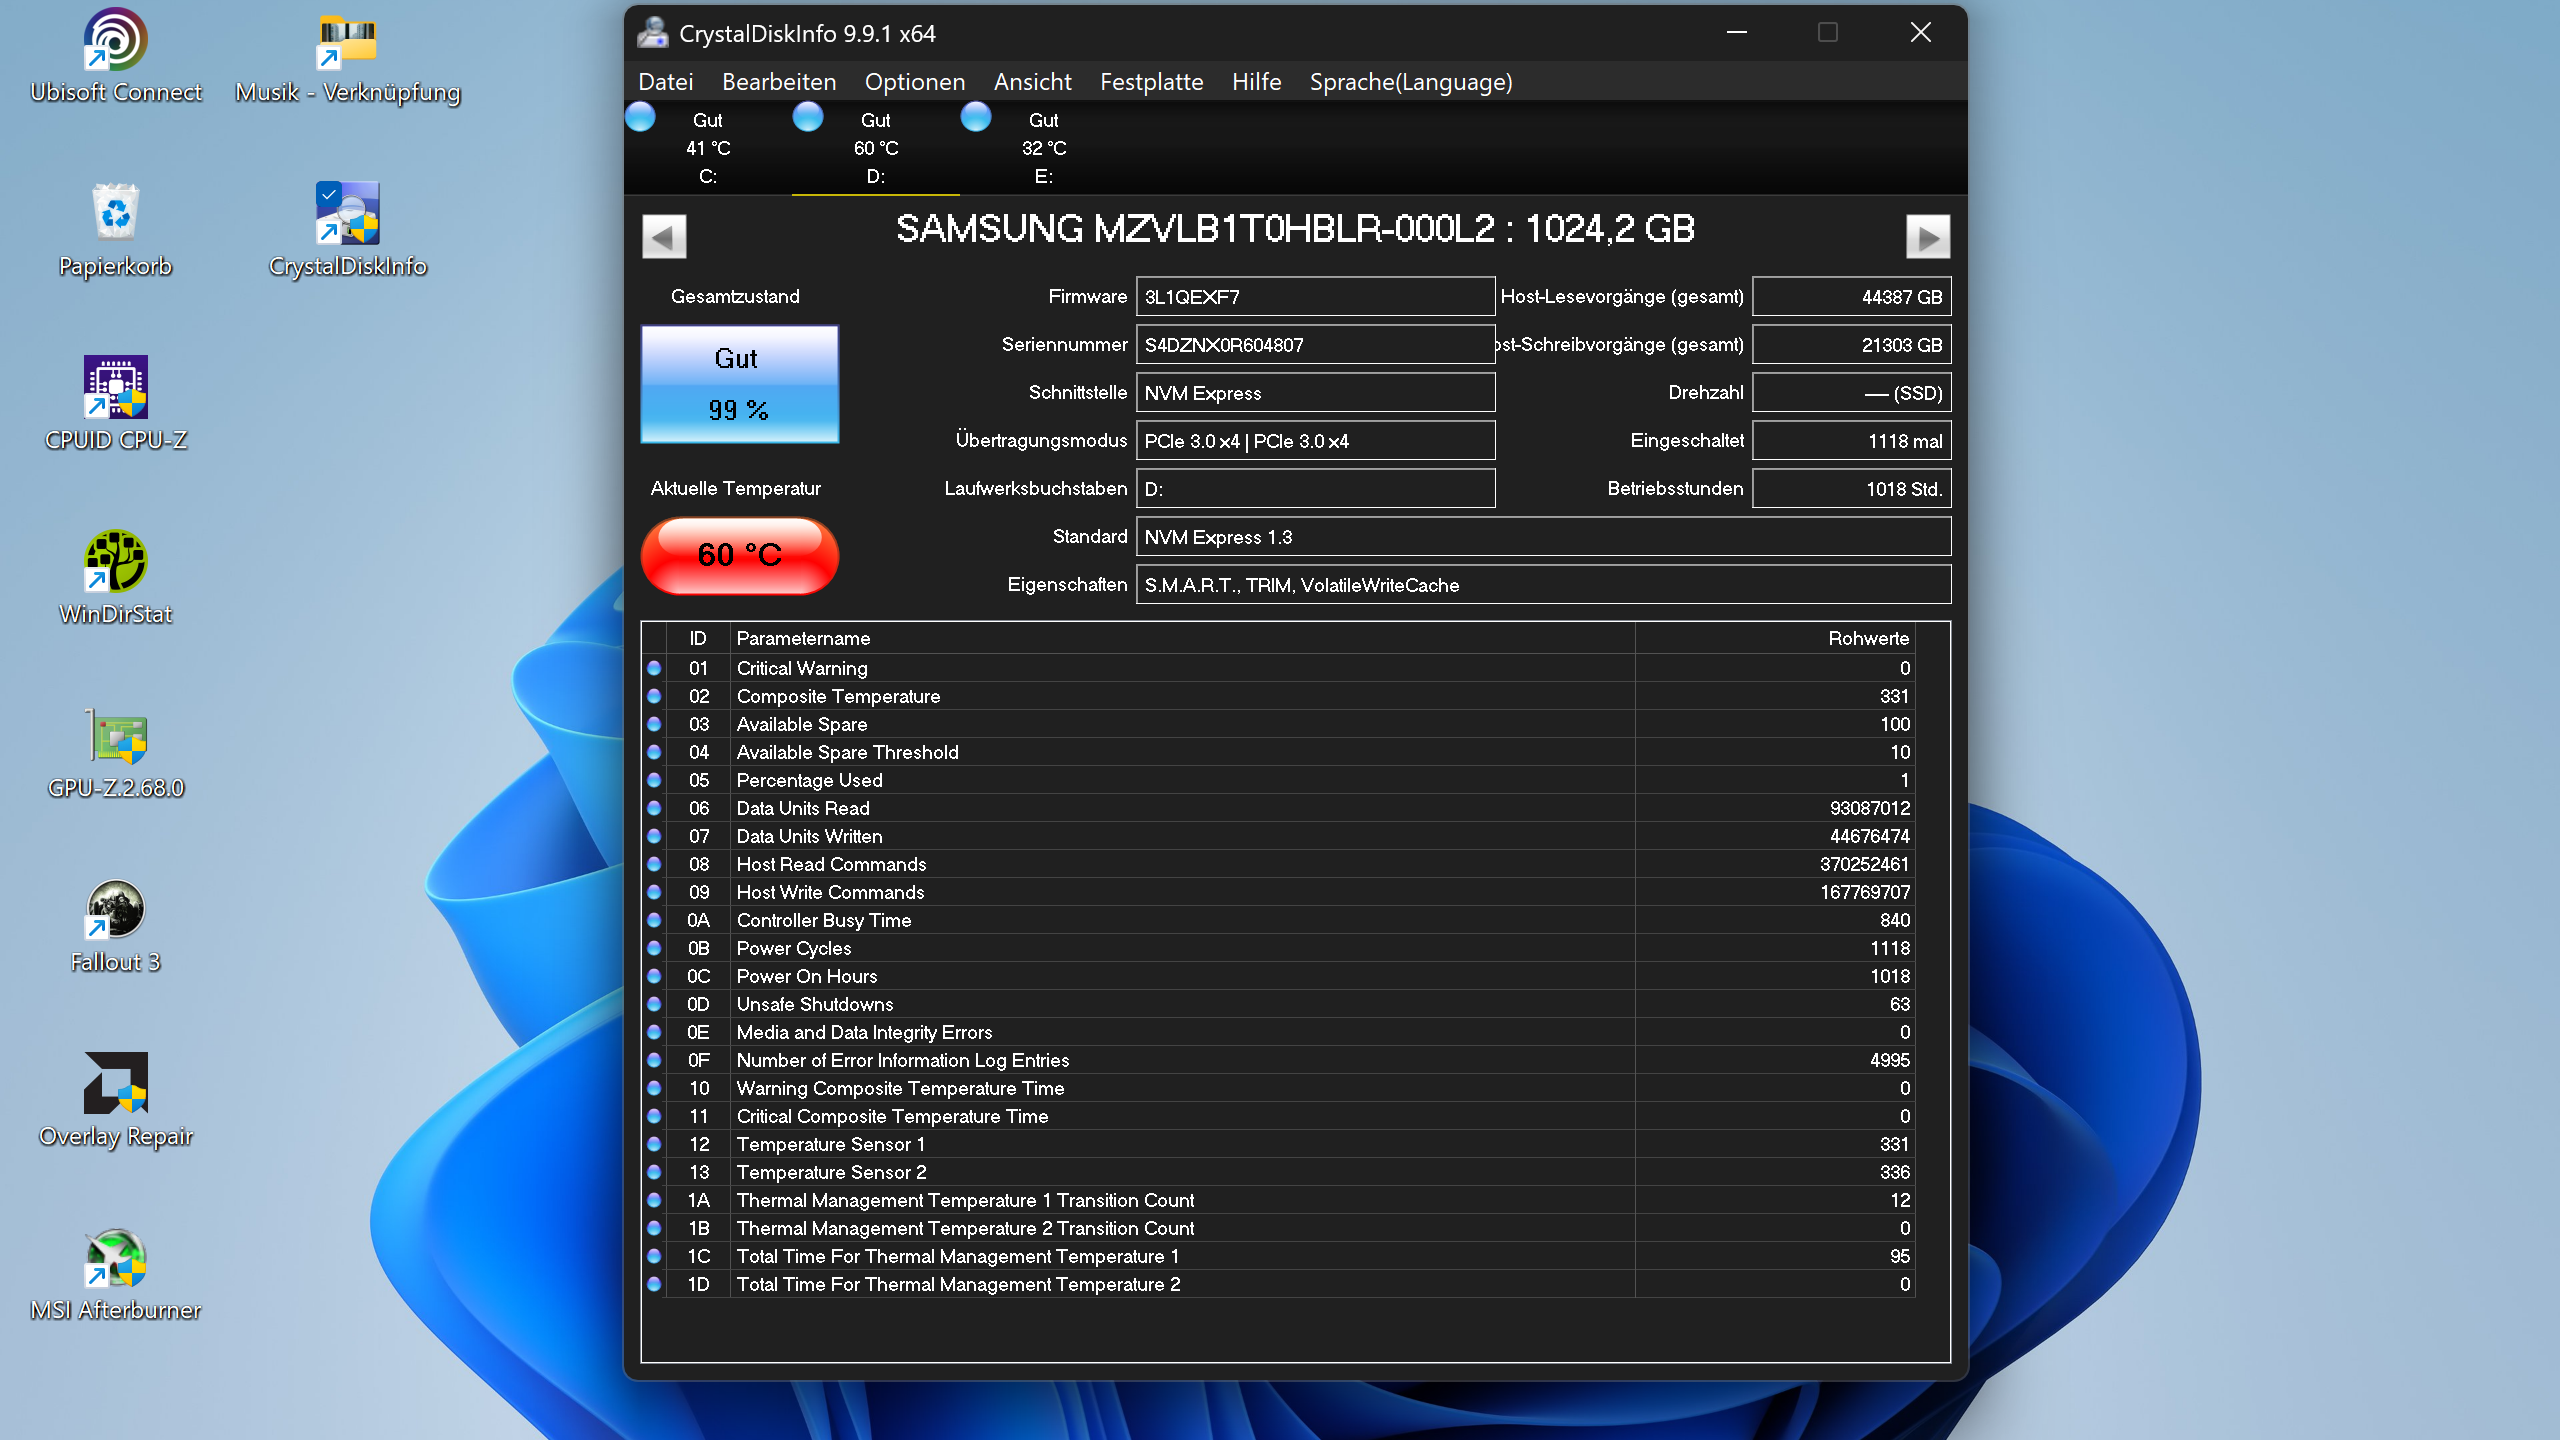This screenshot has height=1440, width=2560.
Task: Click the Standard field NVM Express 1.3
Action: (1543, 537)
